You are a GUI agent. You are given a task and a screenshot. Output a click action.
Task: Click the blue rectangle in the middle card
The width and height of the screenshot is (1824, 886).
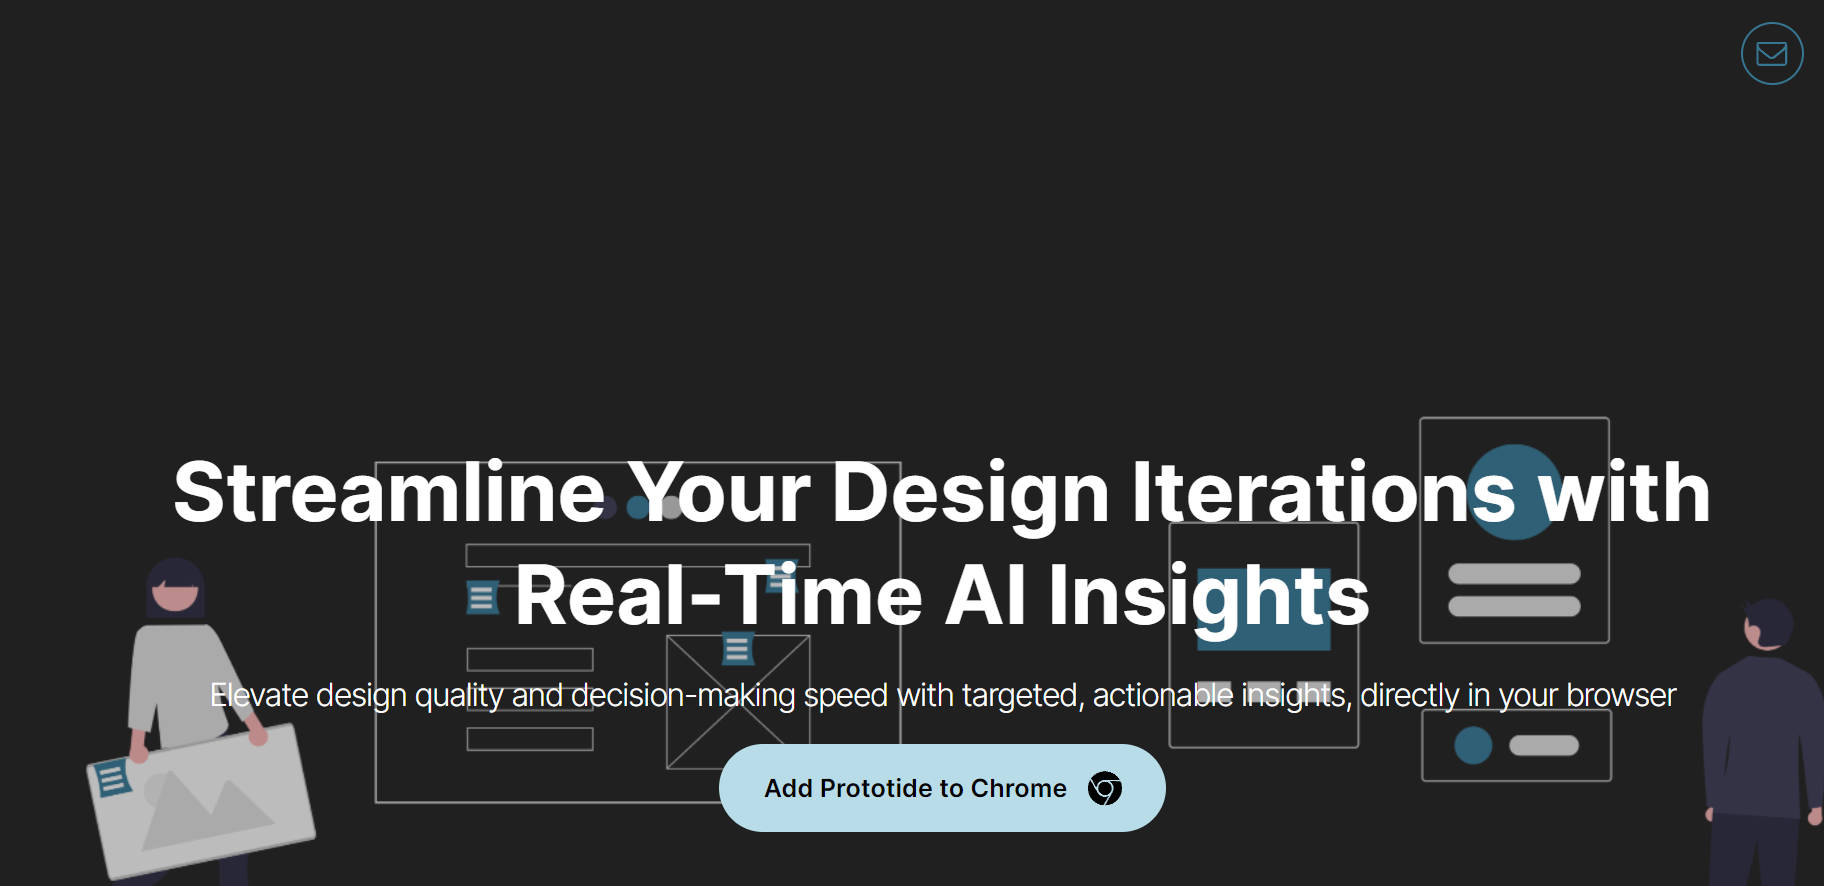click(1264, 640)
